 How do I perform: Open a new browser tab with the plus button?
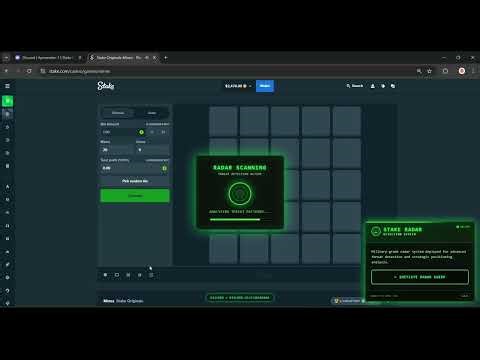coord(166,58)
